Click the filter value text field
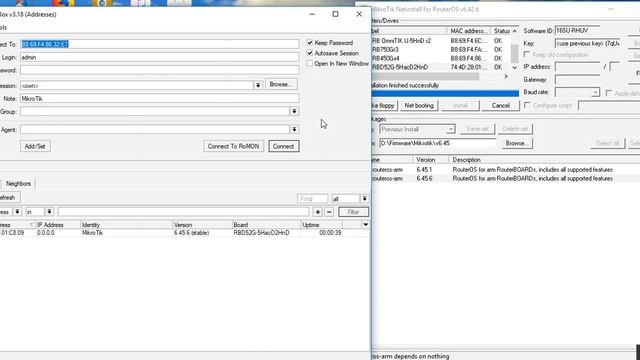The height and width of the screenshot is (360, 640). 183,212
